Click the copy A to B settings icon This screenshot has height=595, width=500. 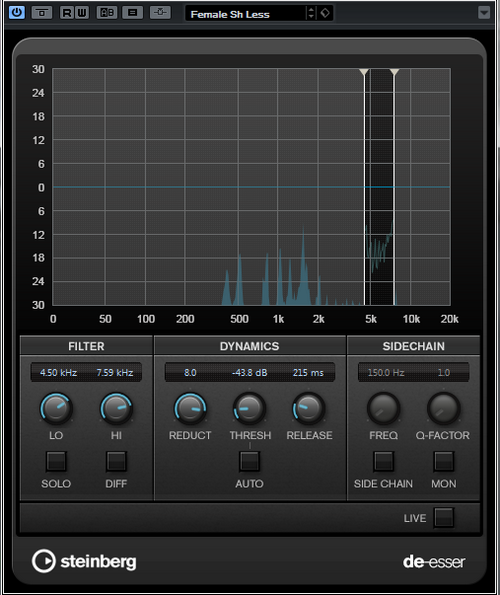132,13
